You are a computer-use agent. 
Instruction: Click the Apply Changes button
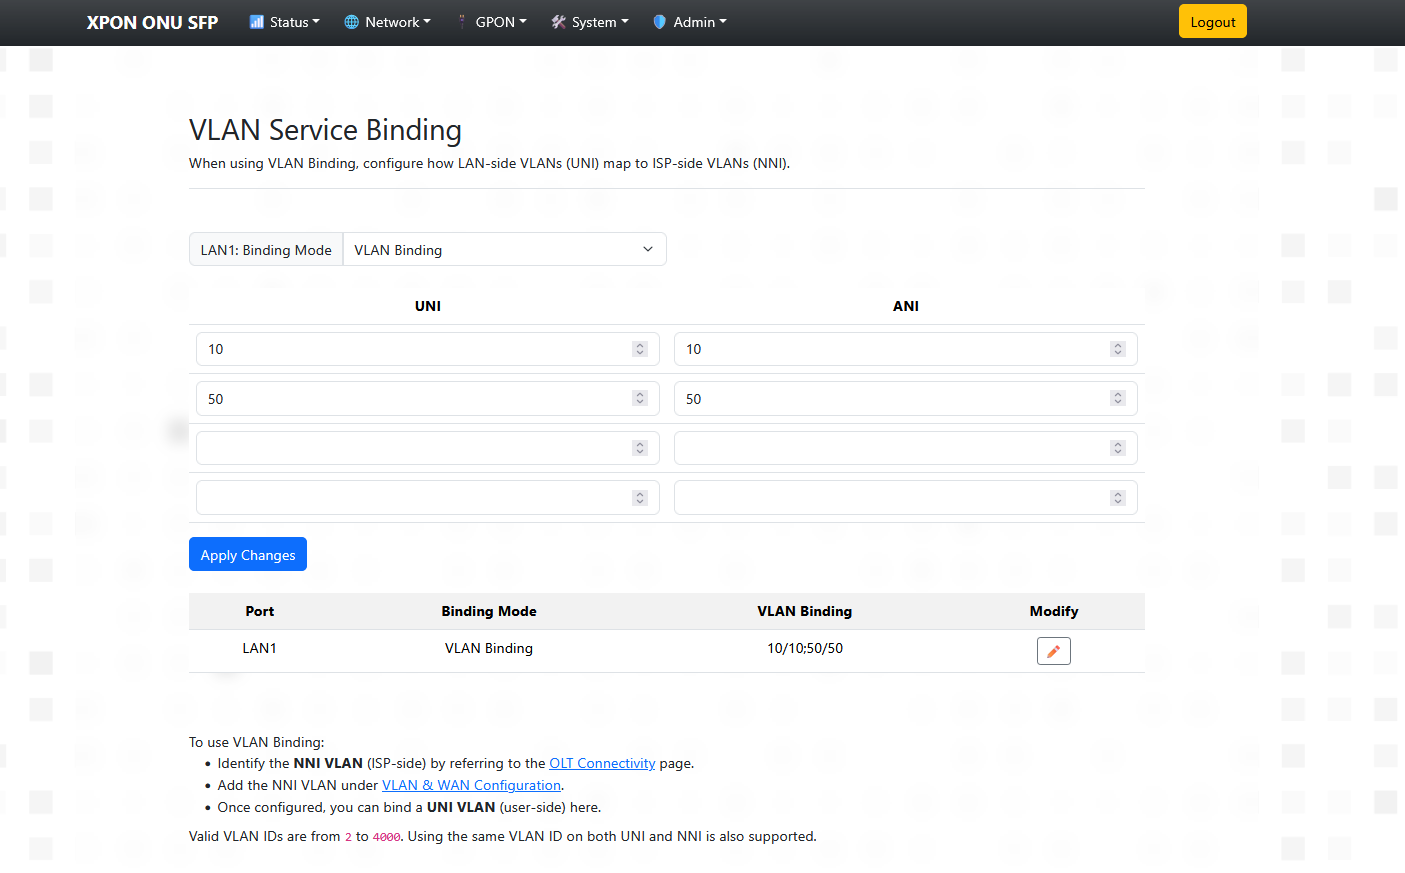(x=248, y=555)
